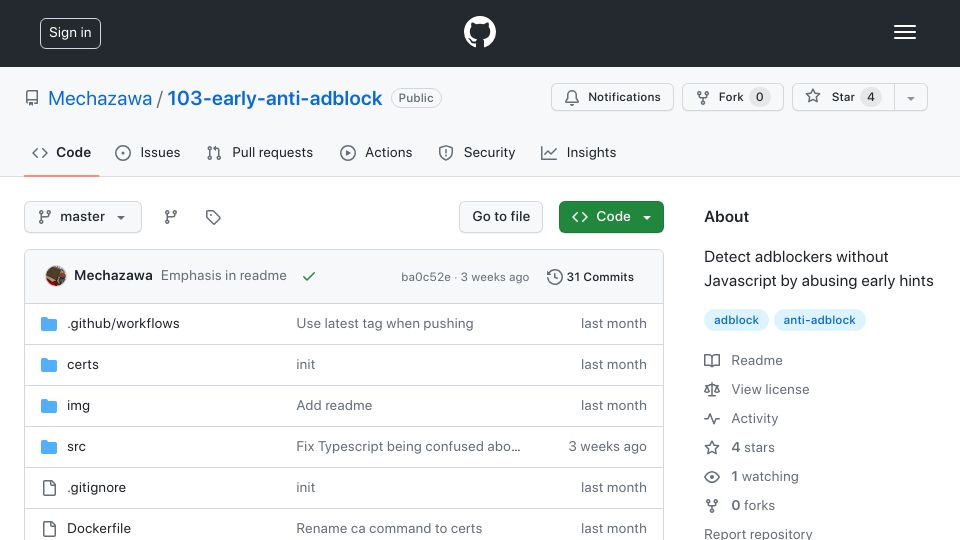Viewport: 960px width, 540px height.
Task: Open the .github/workflows folder
Action: tap(123, 323)
